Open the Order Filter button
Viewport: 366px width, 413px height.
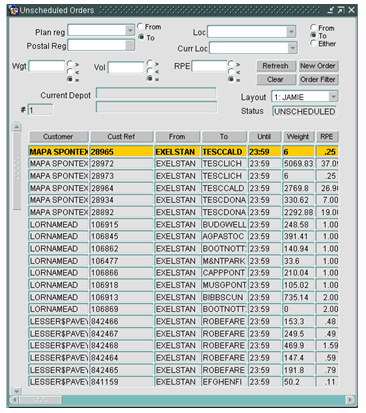click(x=318, y=79)
